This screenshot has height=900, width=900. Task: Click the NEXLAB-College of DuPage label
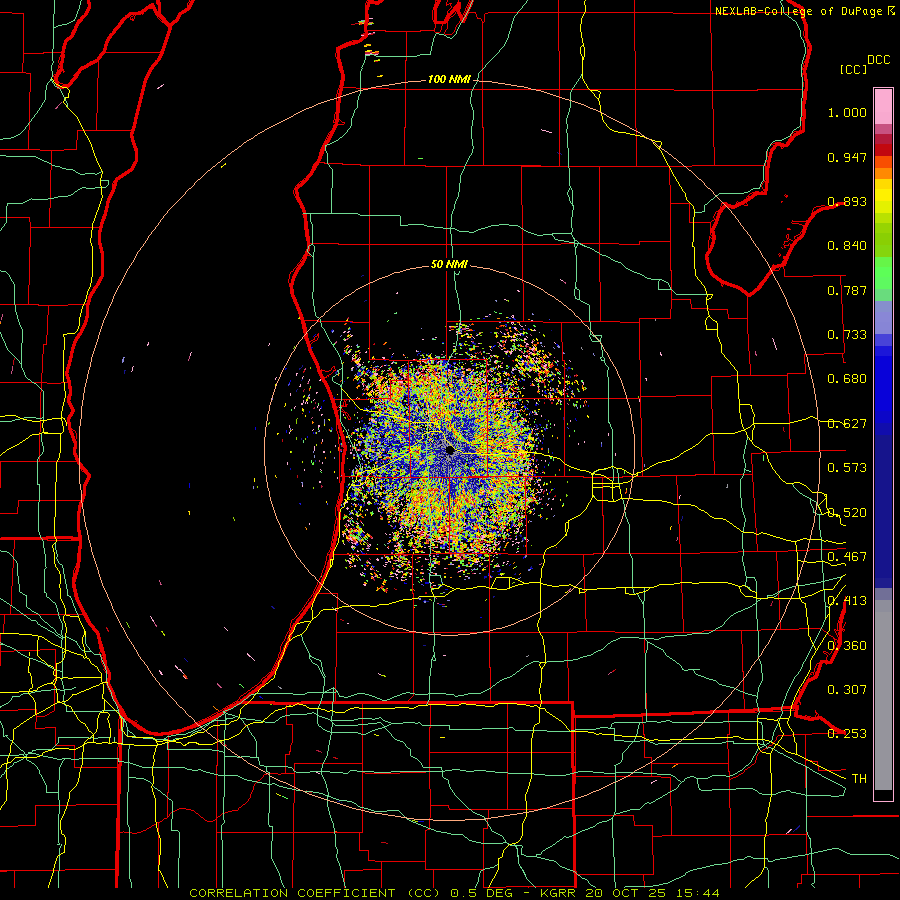click(x=800, y=11)
